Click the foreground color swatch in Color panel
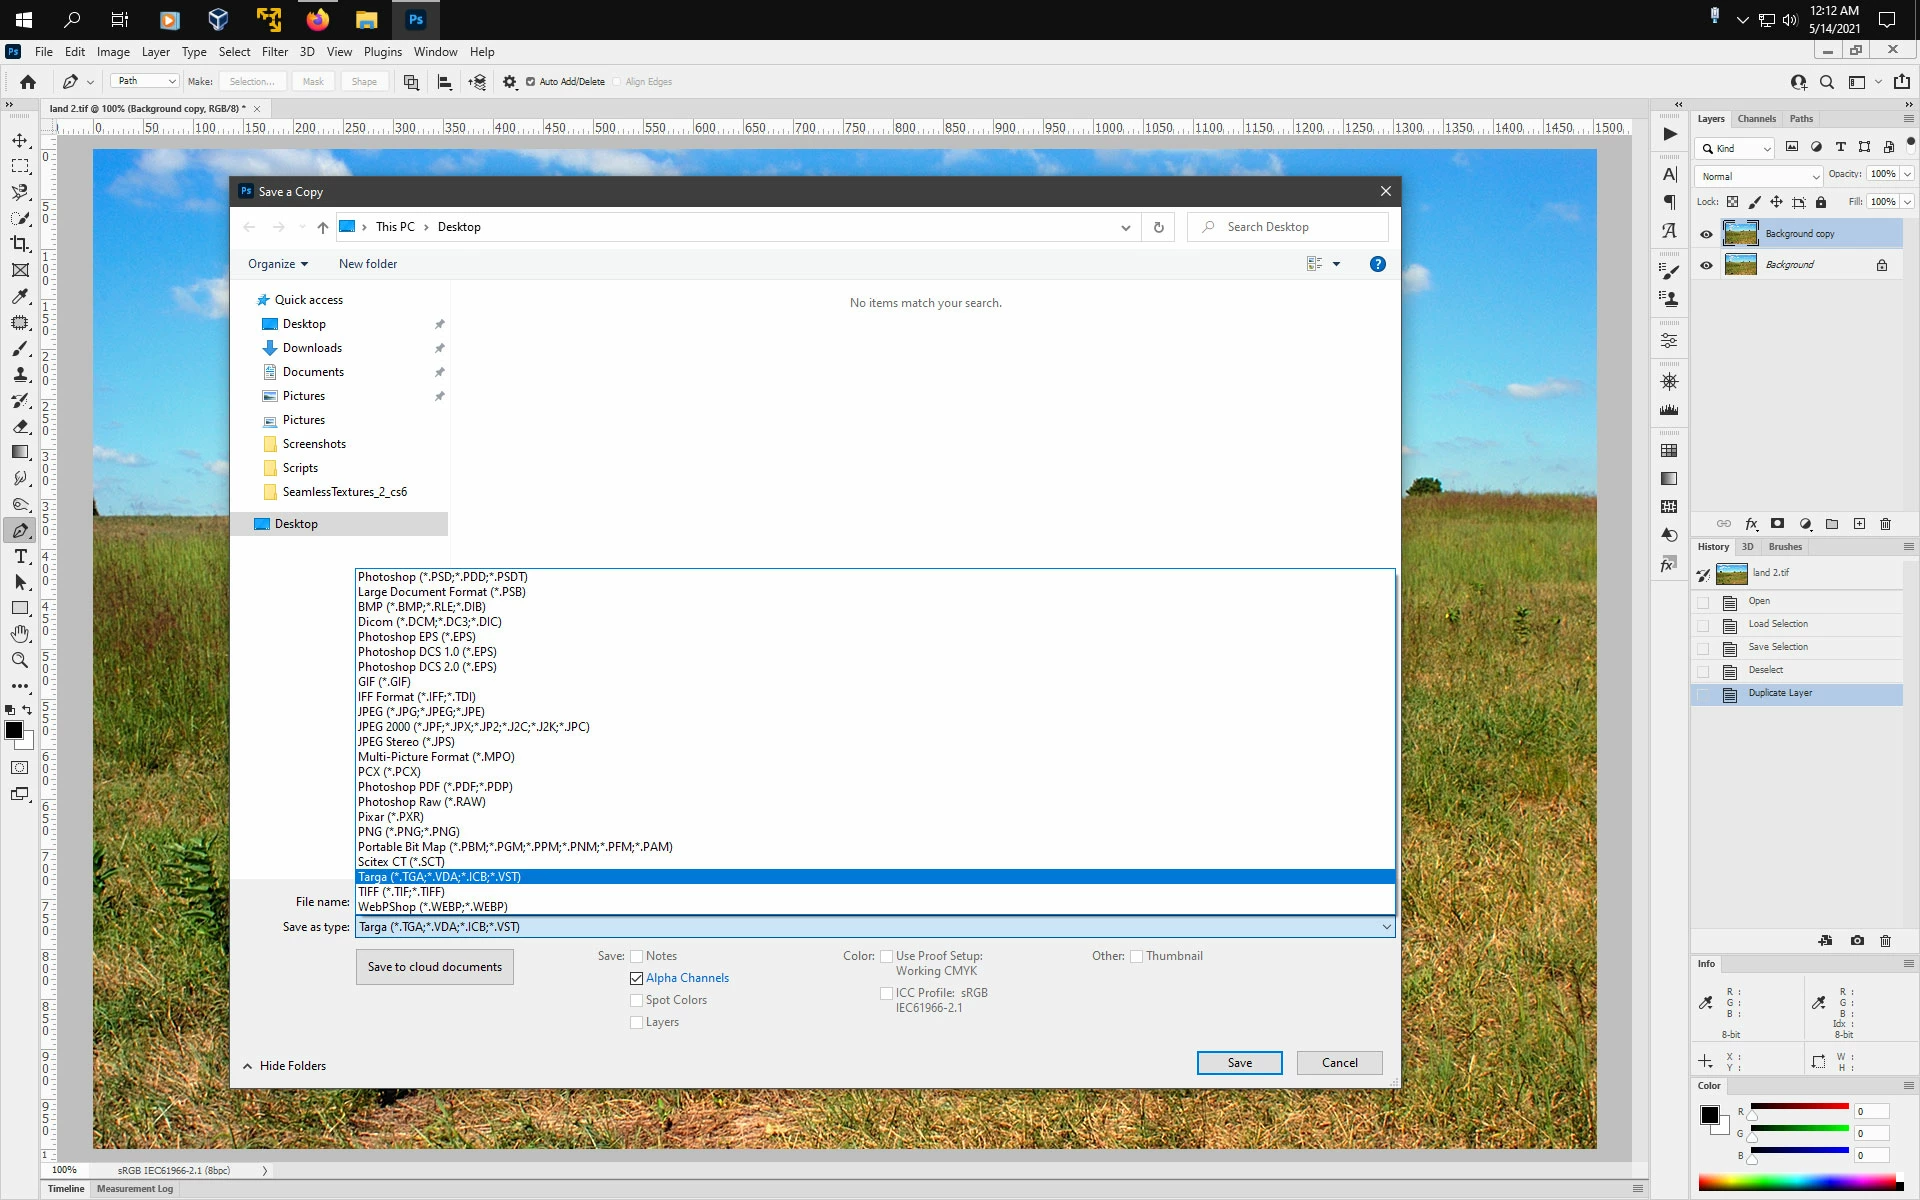The width and height of the screenshot is (1920, 1200). 1709,1114
